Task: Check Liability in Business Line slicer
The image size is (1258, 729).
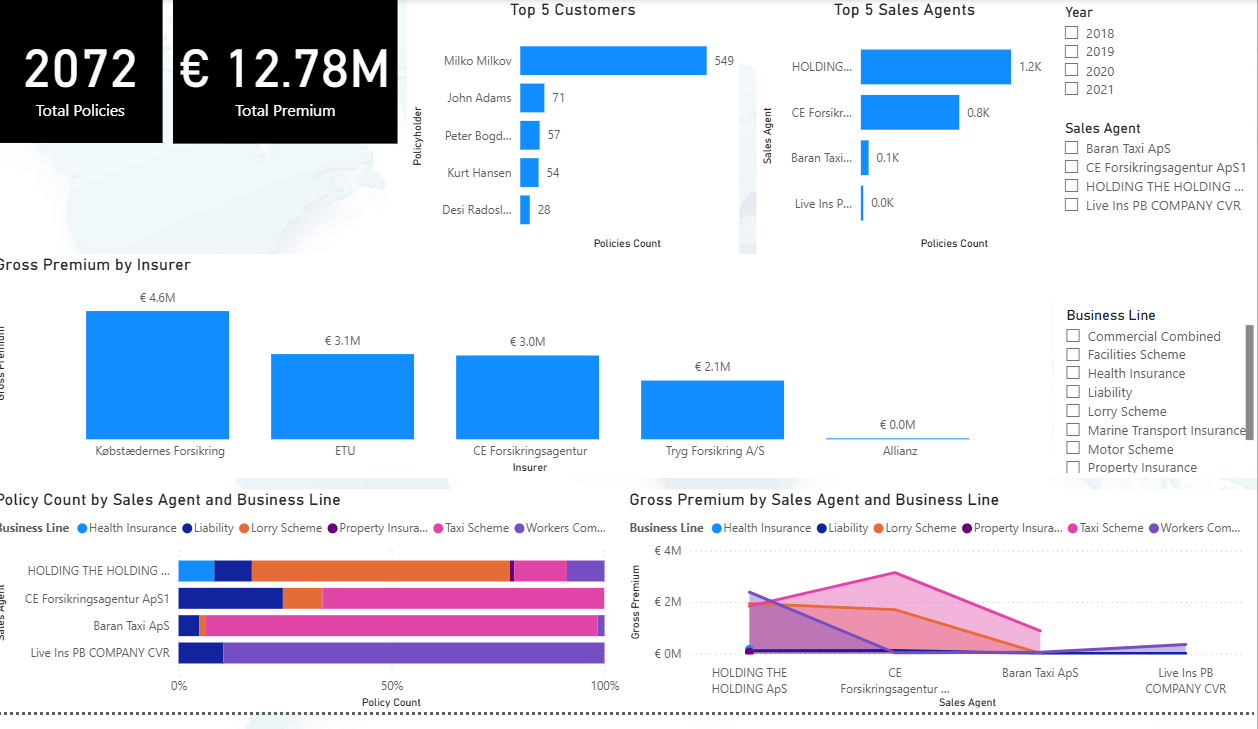Action: click(x=1073, y=392)
